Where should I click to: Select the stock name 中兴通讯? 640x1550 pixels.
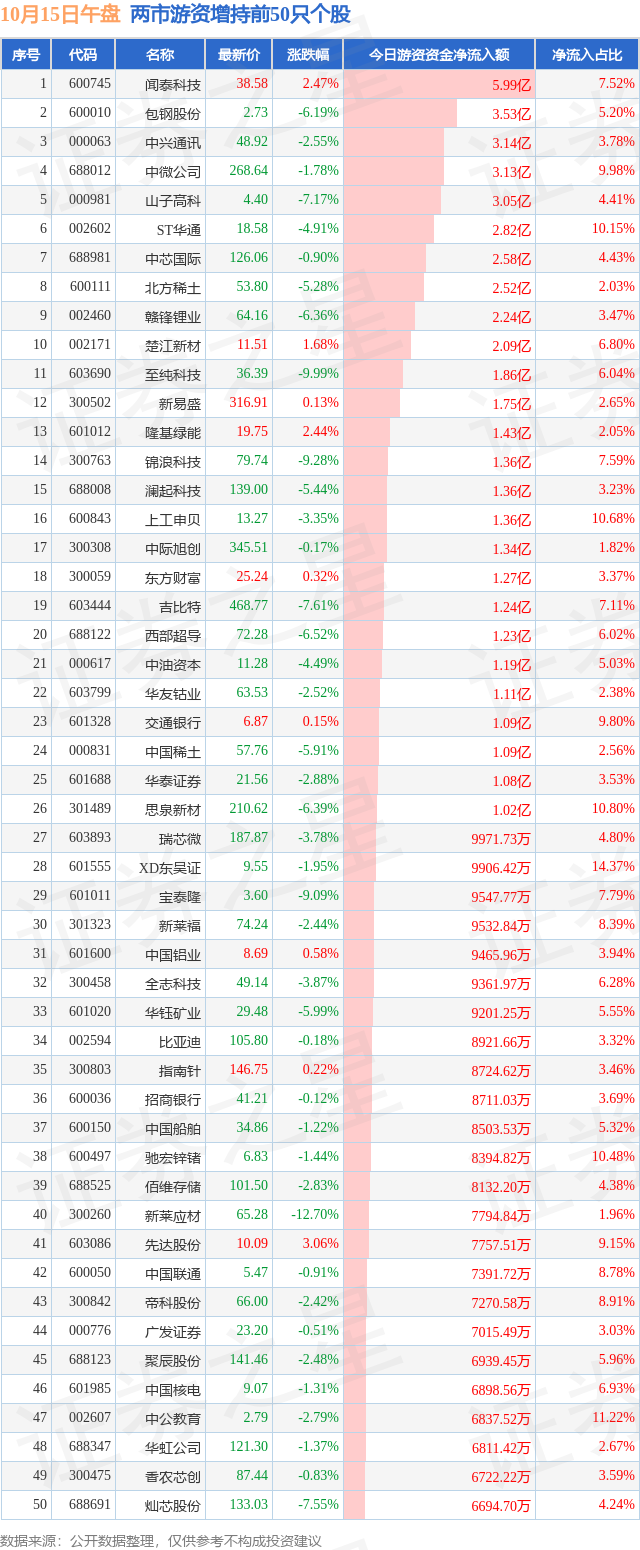[173, 143]
